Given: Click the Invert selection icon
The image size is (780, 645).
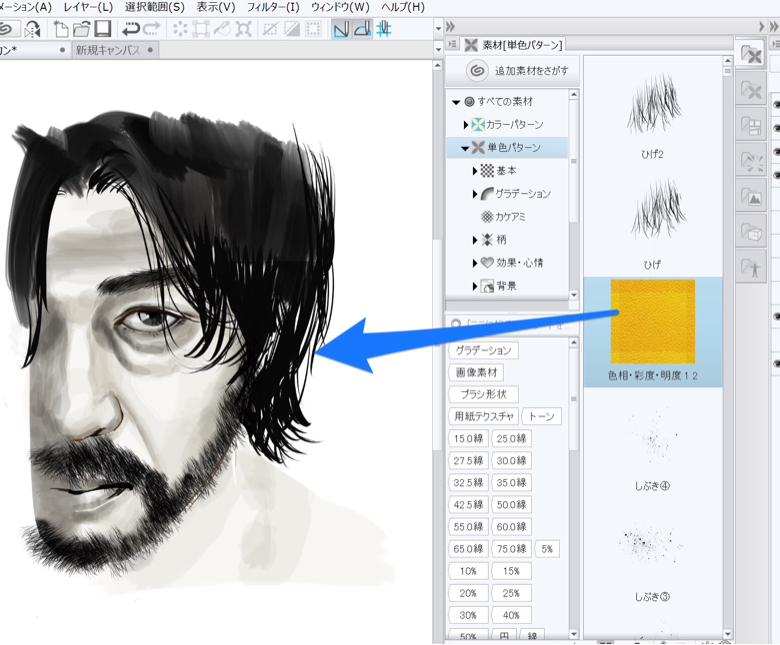Looking at the screenshot, I should (292, 29).
